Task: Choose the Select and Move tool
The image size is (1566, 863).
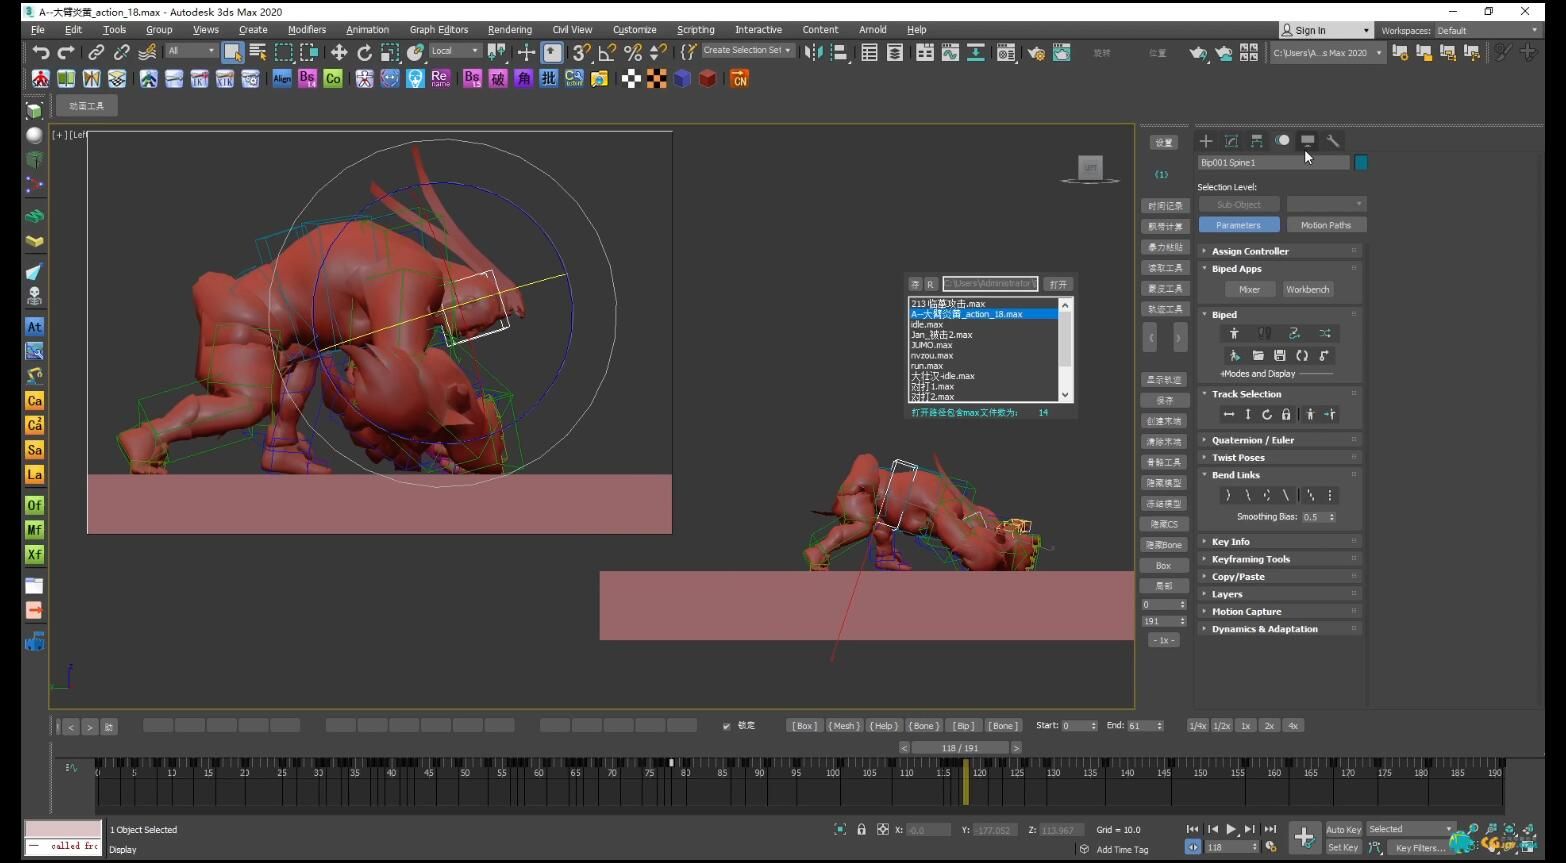Action: click(339, 52)
